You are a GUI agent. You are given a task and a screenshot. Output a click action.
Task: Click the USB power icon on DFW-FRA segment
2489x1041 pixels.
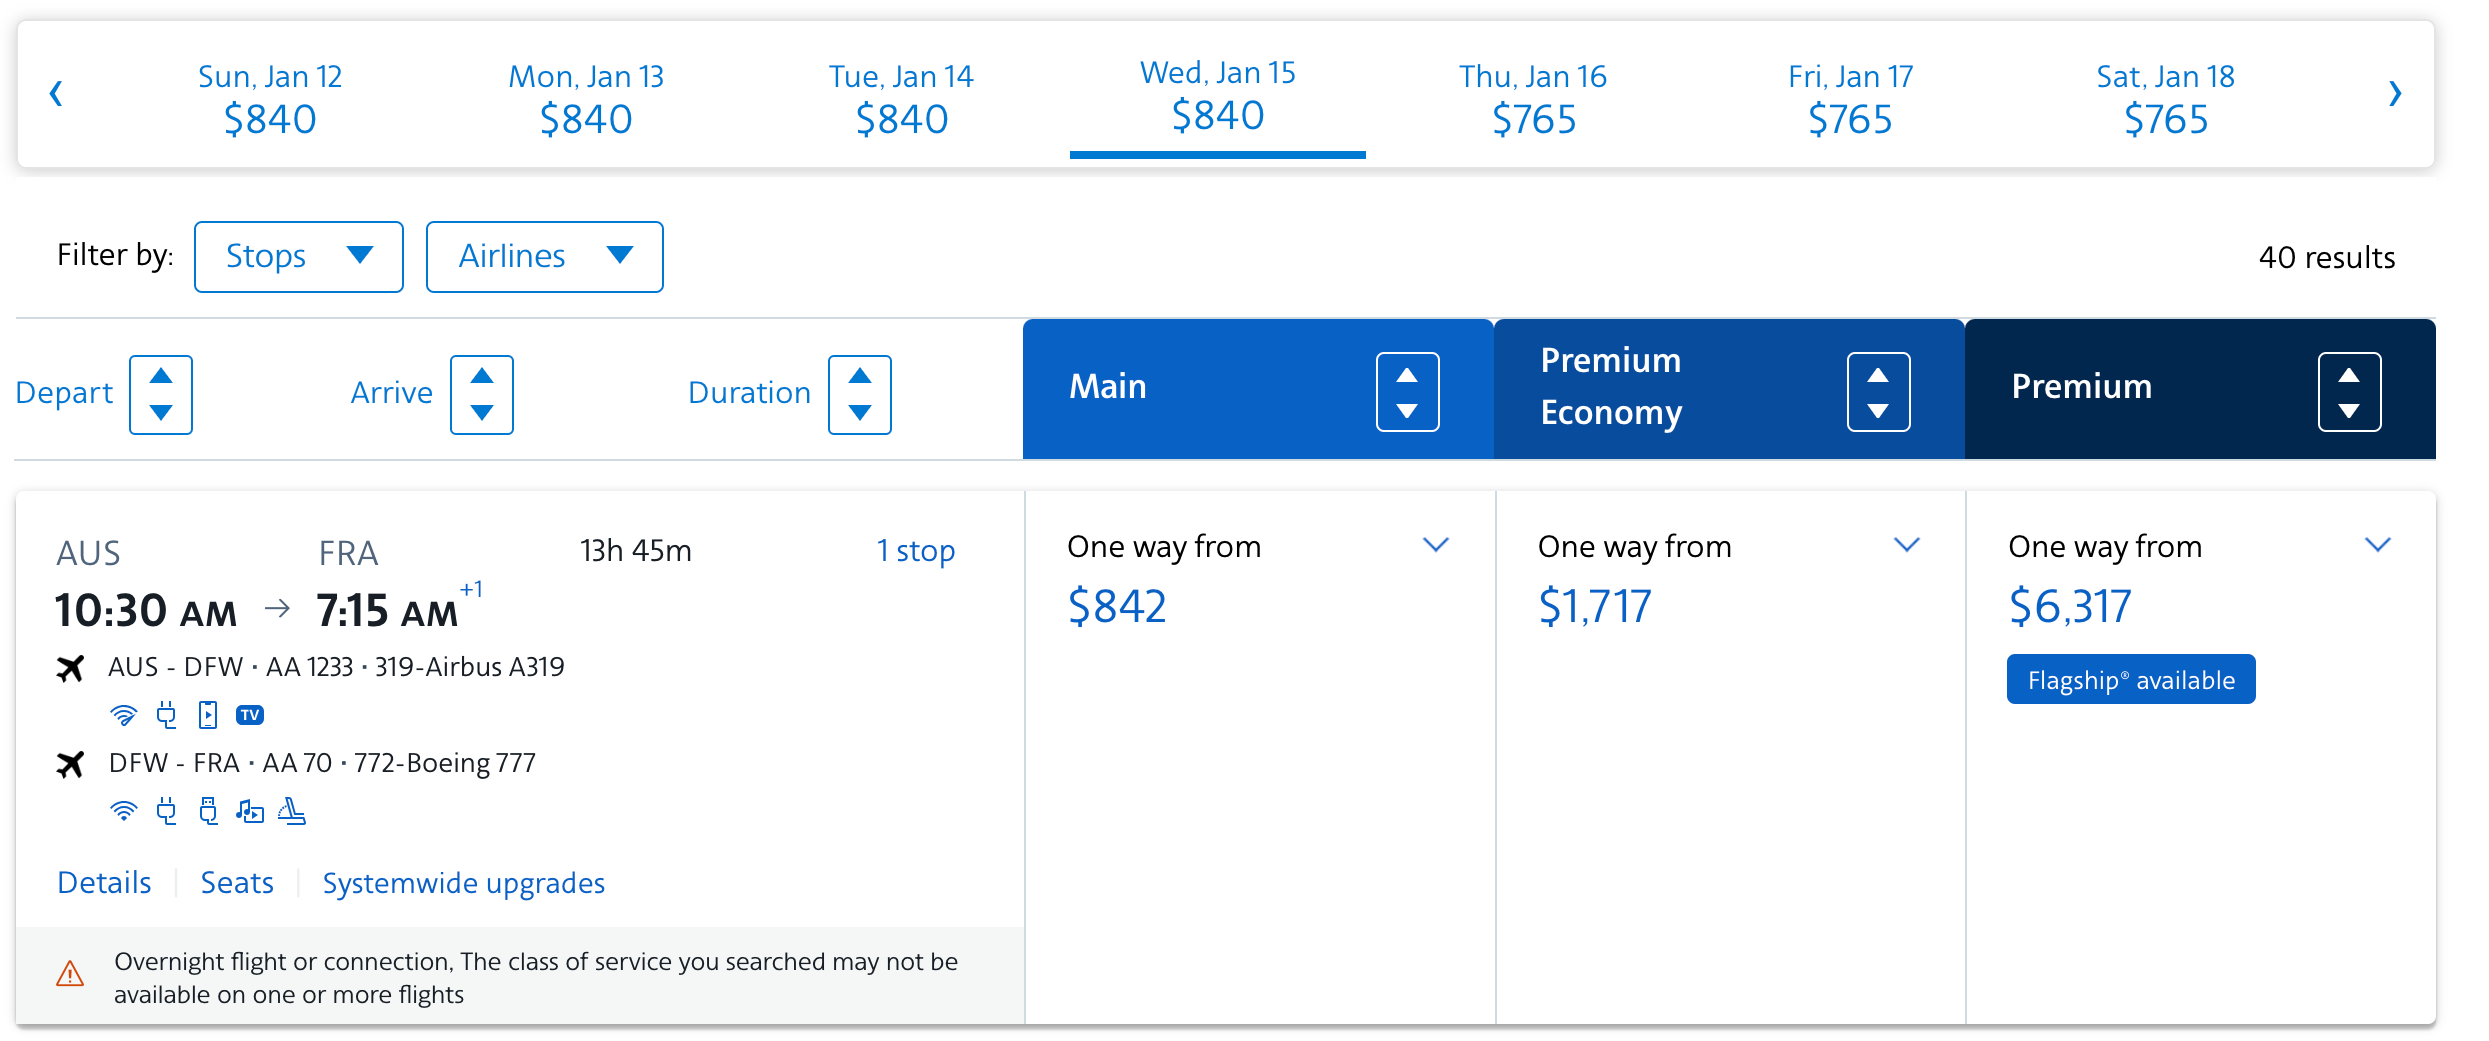[x=208, y=812]
